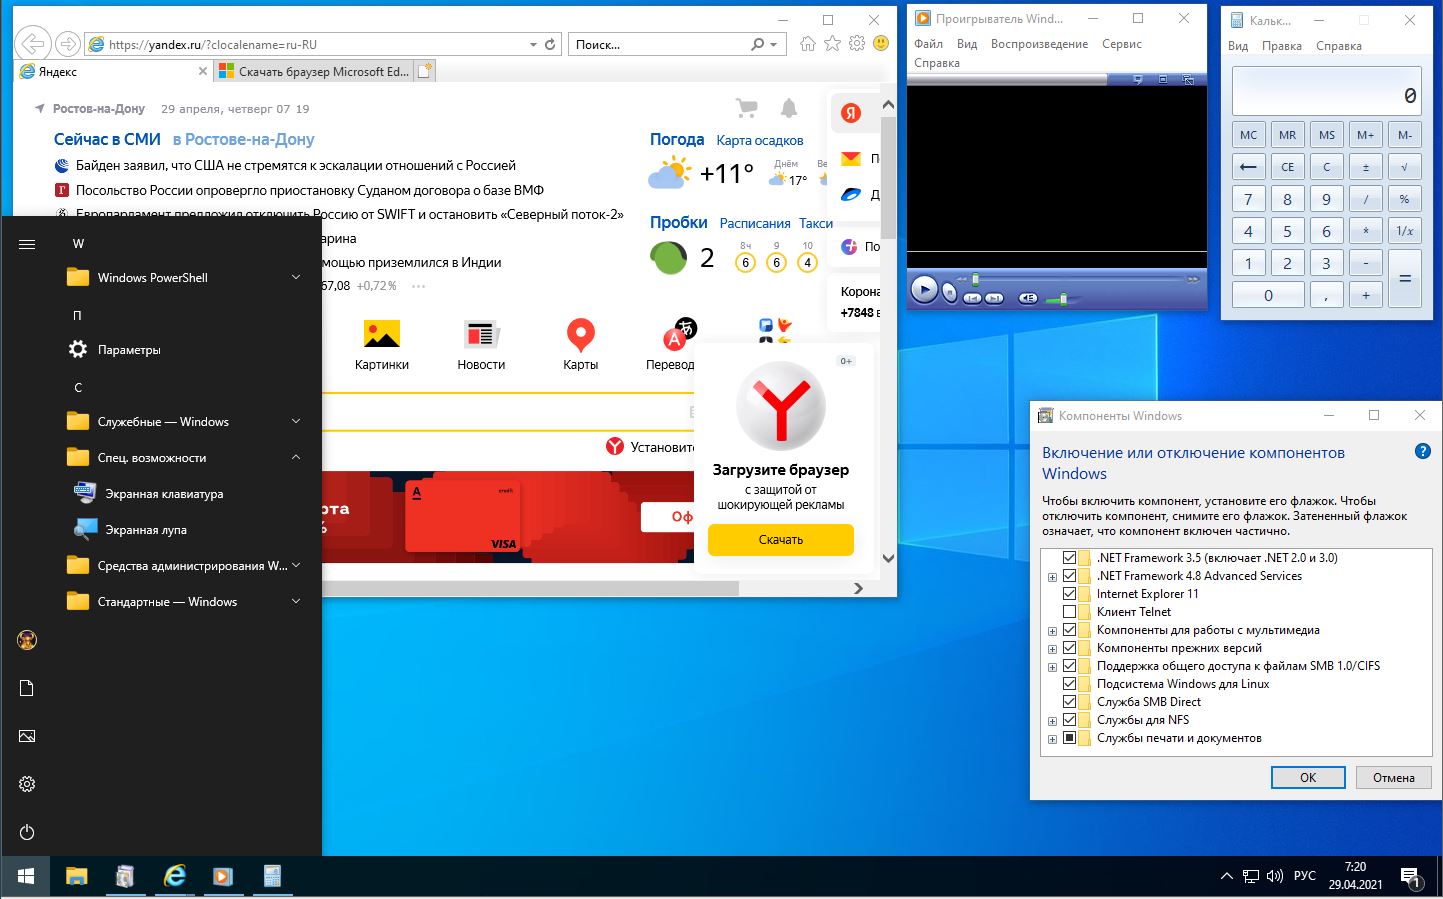Expand Службы печати и документов node
The width and height of the screenshot is (1443, 899).
click(x=1052, y=739)
